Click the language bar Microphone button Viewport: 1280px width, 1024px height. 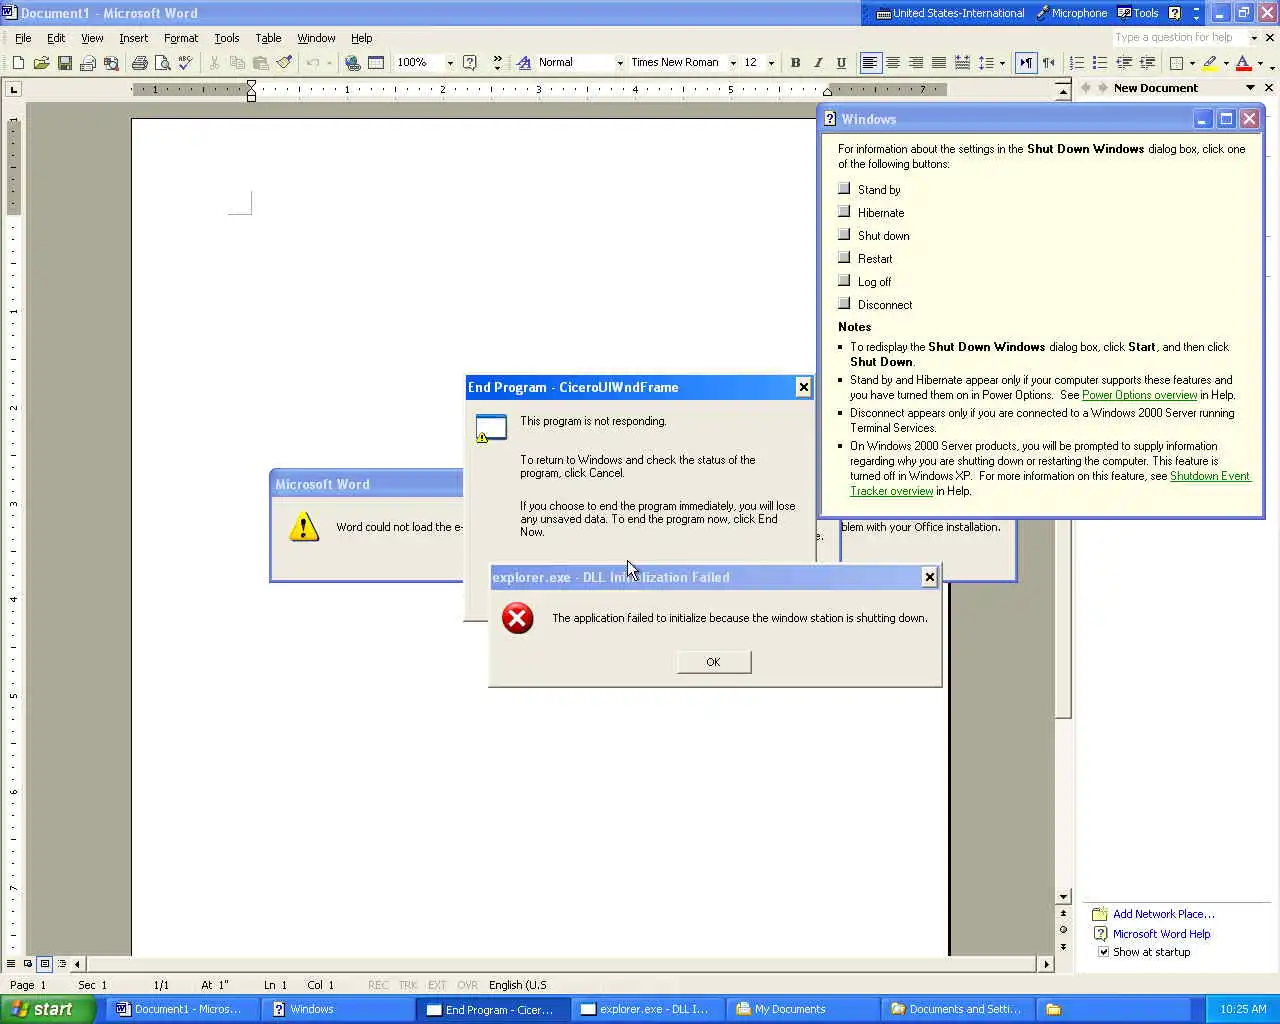(1071, 13)
